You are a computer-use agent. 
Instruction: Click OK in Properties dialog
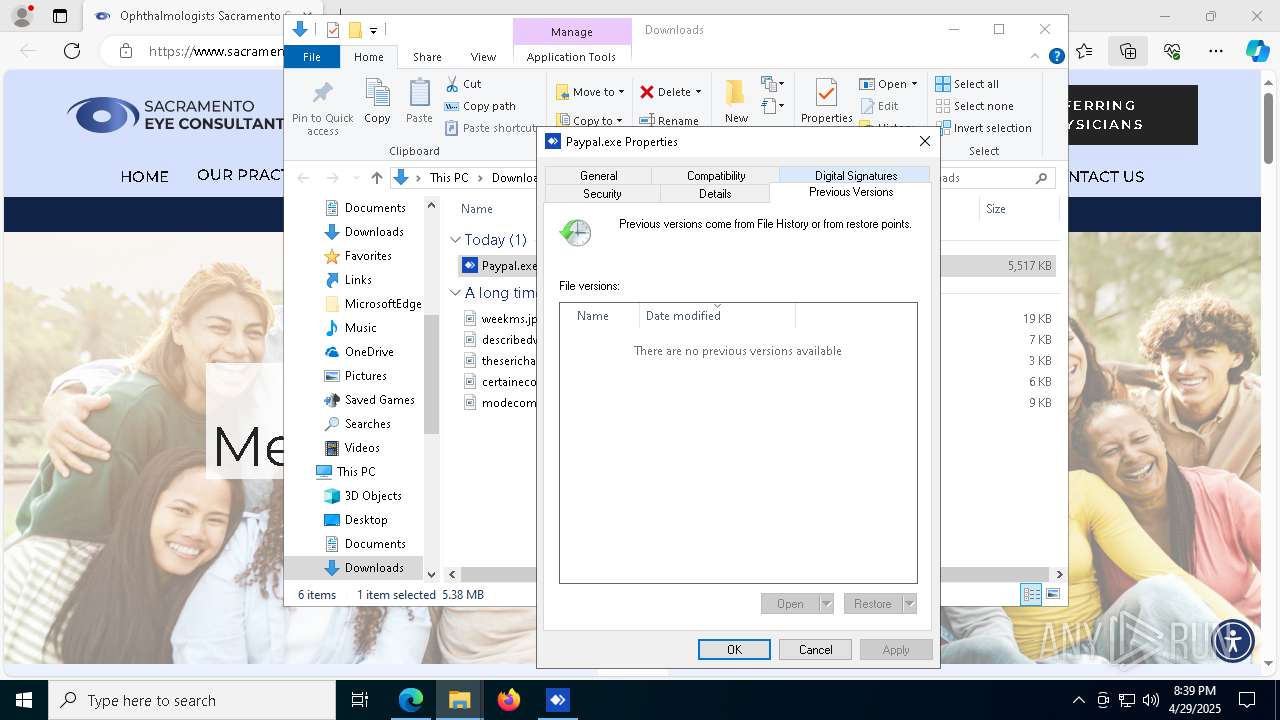pyautogui.click(x=734, y=650)
